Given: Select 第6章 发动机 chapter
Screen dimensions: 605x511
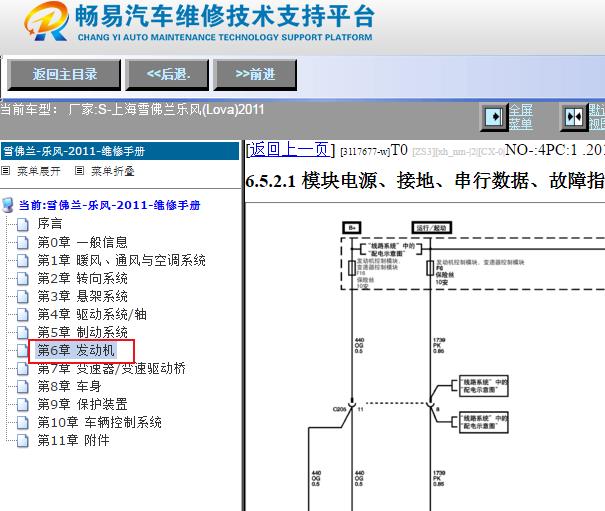Looking at the screenshot, I should click(x=76, y=350).
